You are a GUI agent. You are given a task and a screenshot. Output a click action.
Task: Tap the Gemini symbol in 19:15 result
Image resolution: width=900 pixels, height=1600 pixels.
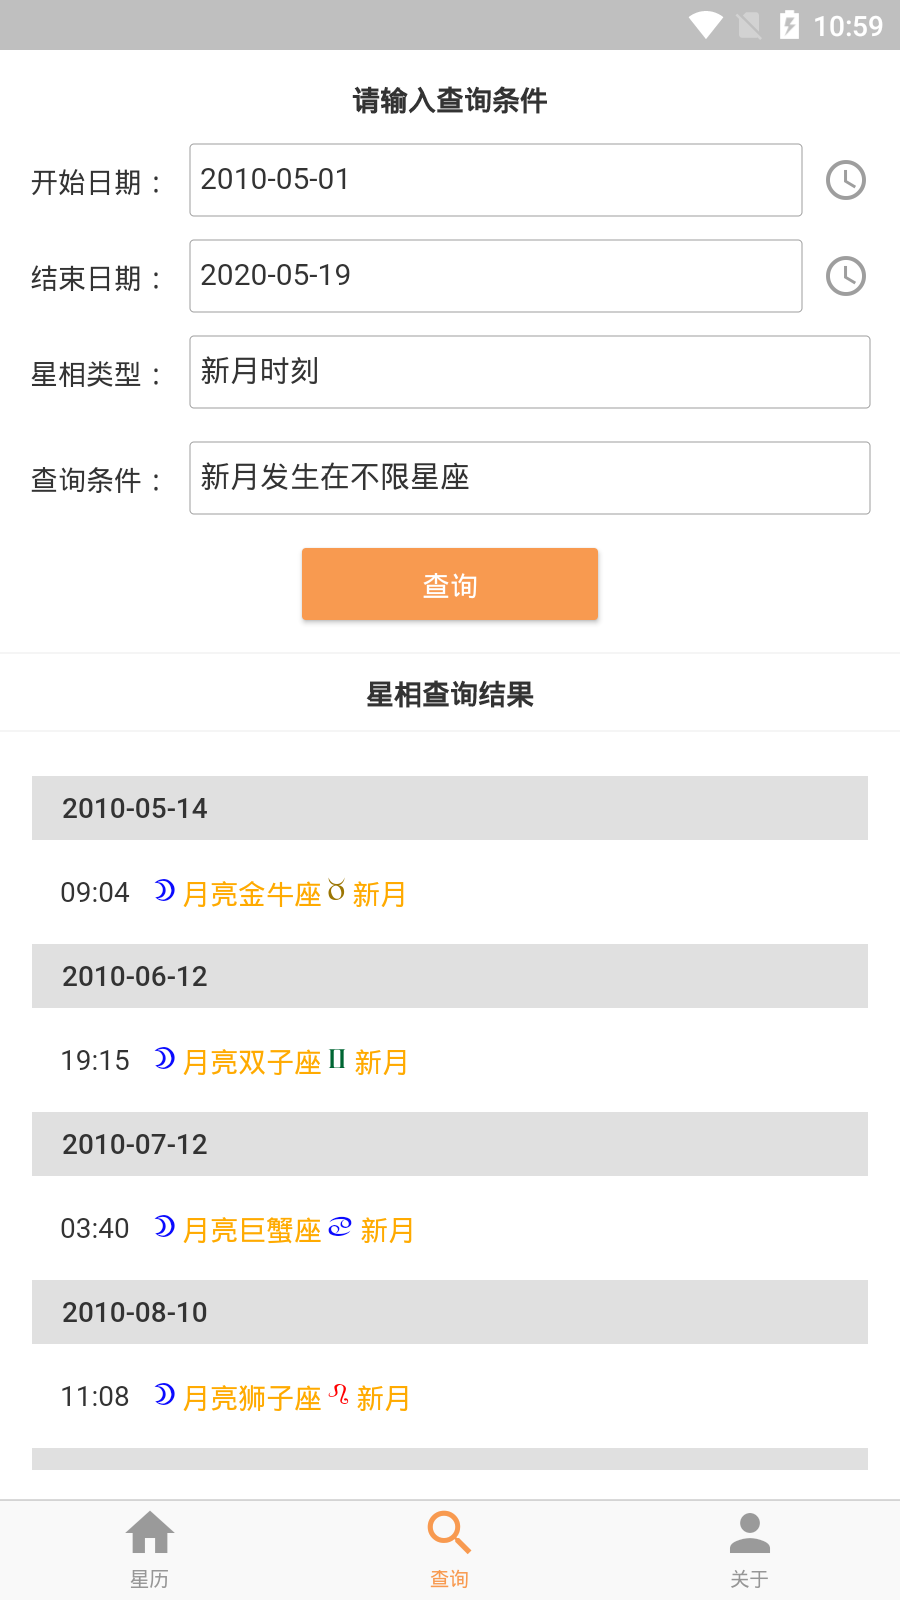[337, 1058]
